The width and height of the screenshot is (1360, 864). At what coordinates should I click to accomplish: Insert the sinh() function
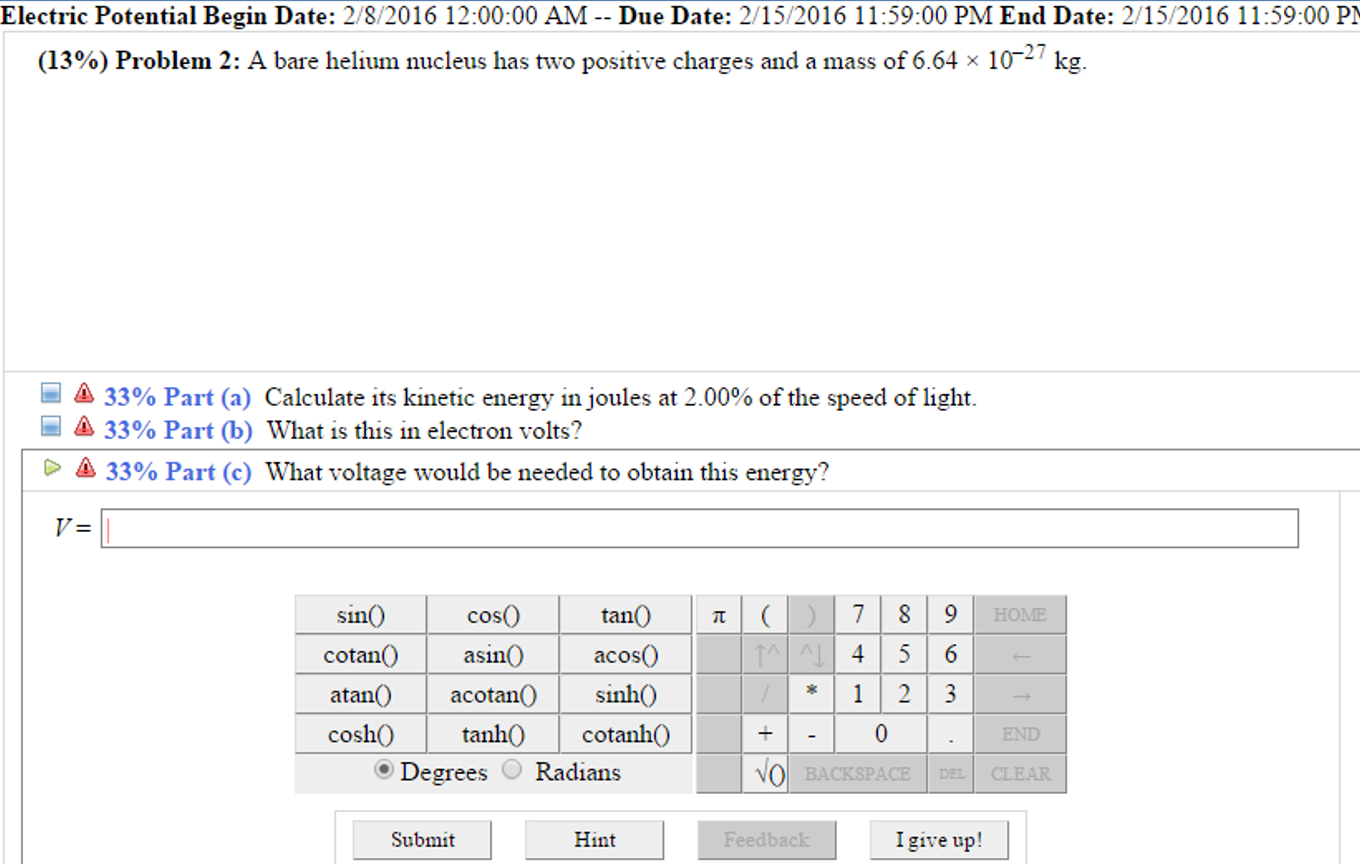[x=625, y=694]
